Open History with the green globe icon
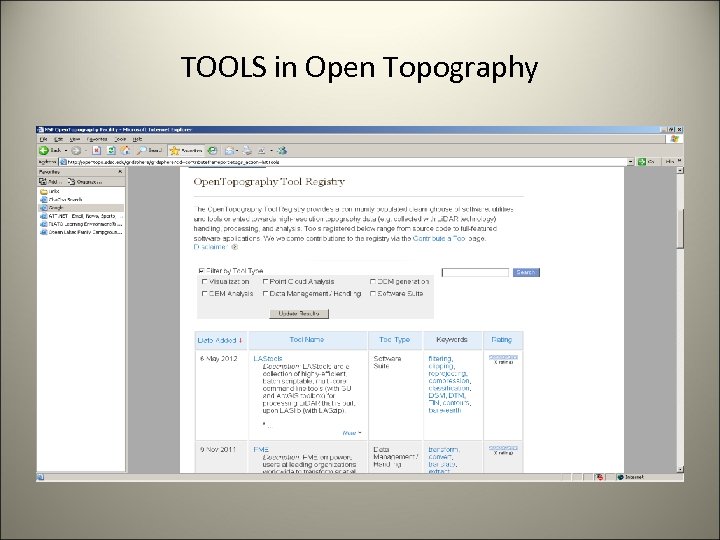The width and height of the screenshot is (720, 540). 212,150
